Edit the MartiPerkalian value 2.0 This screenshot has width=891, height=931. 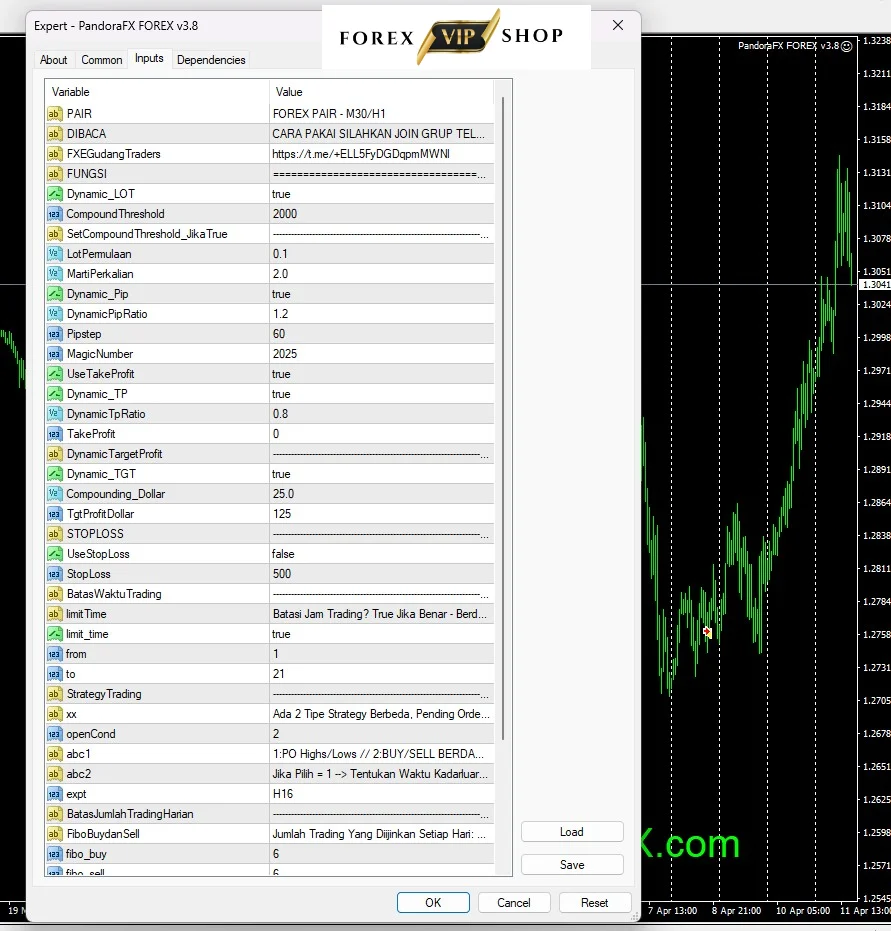click(x=382, y=274)
